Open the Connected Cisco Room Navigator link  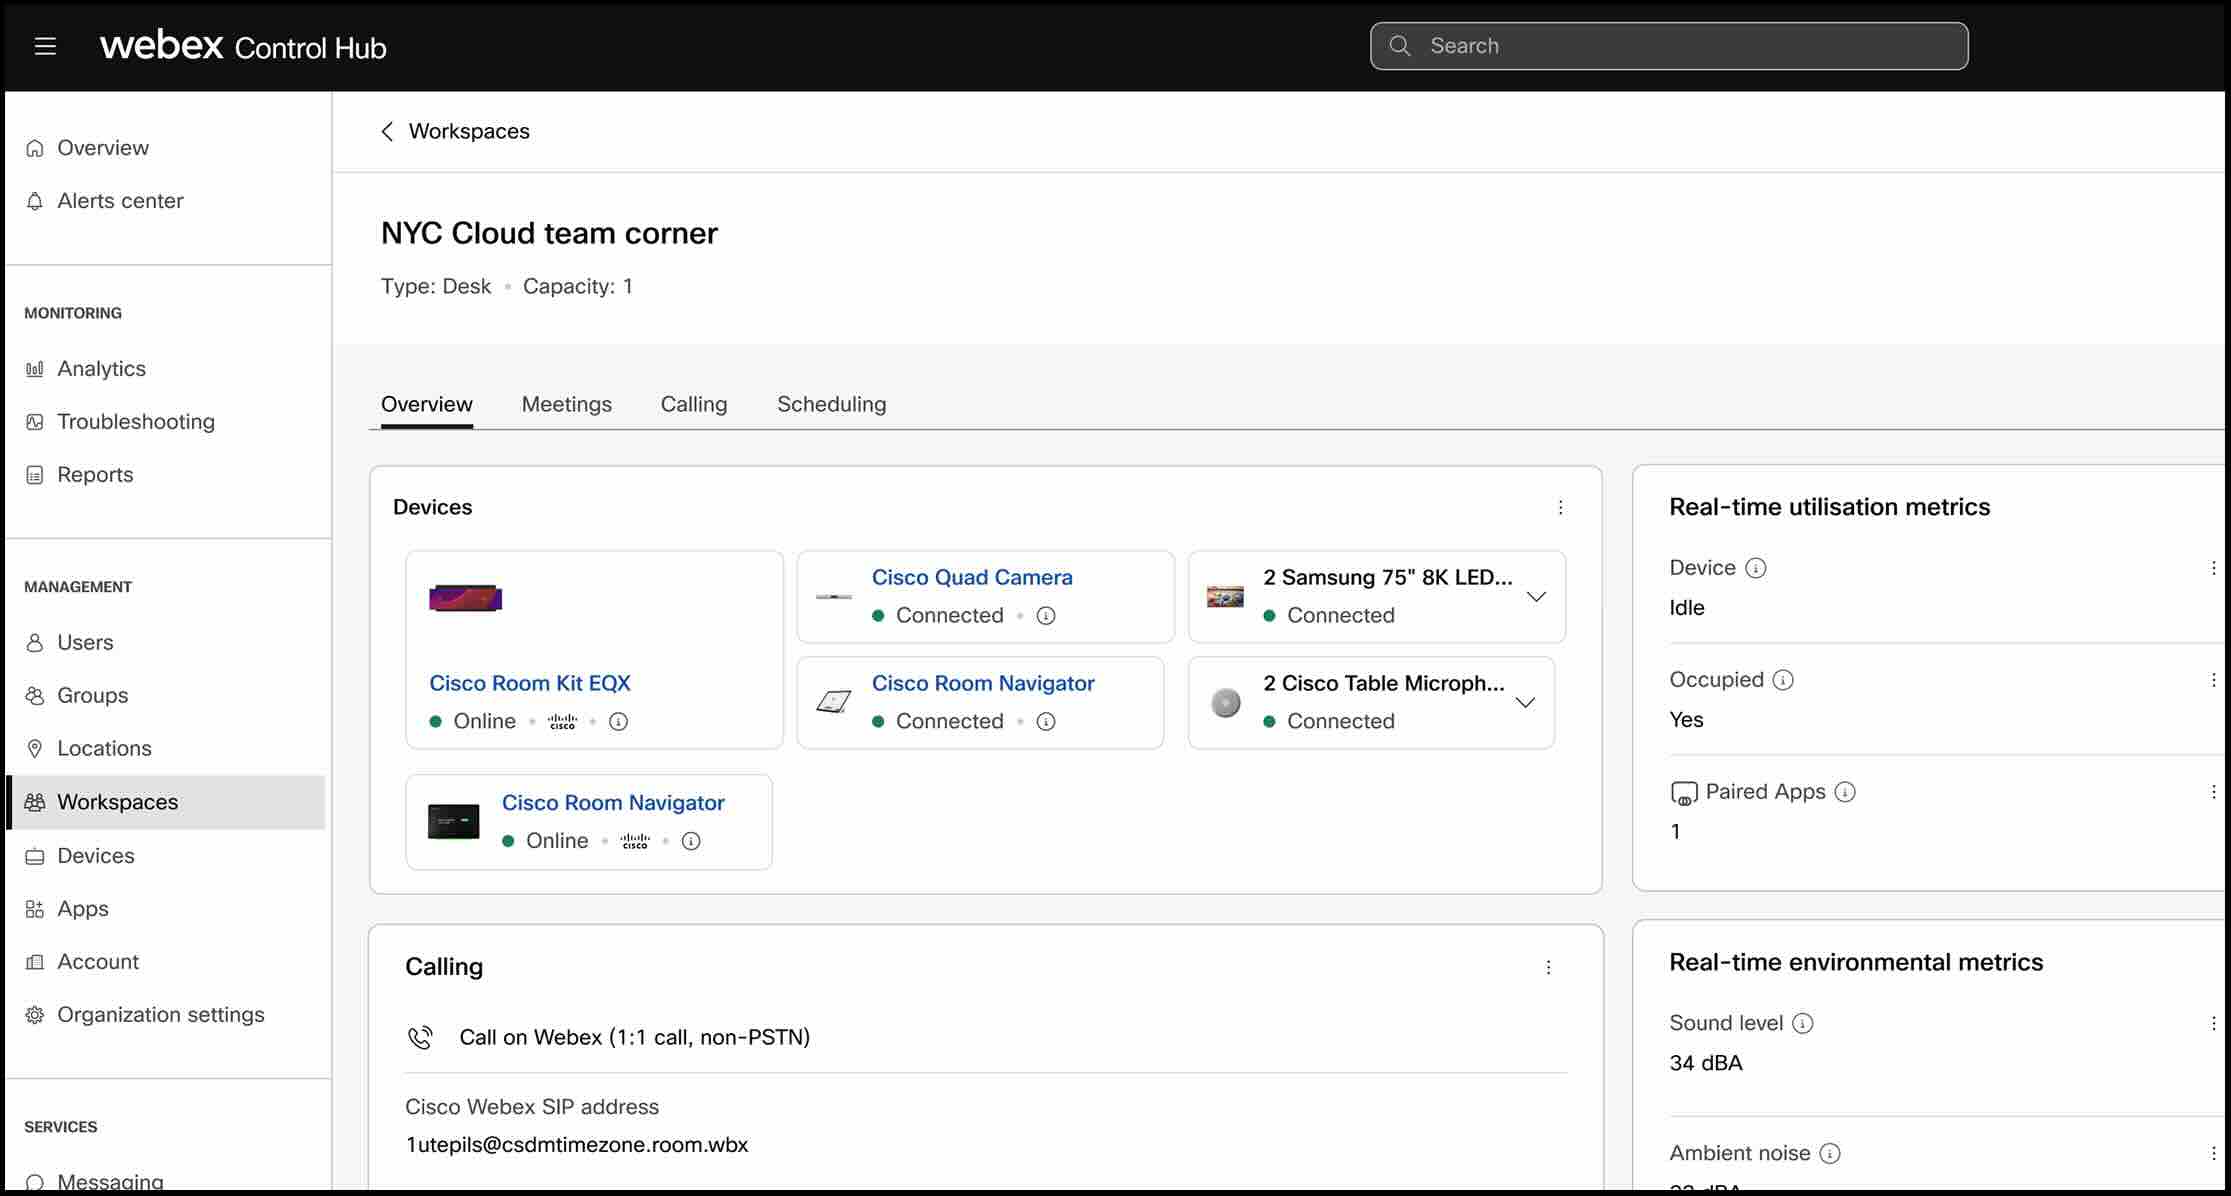point(983,684)
